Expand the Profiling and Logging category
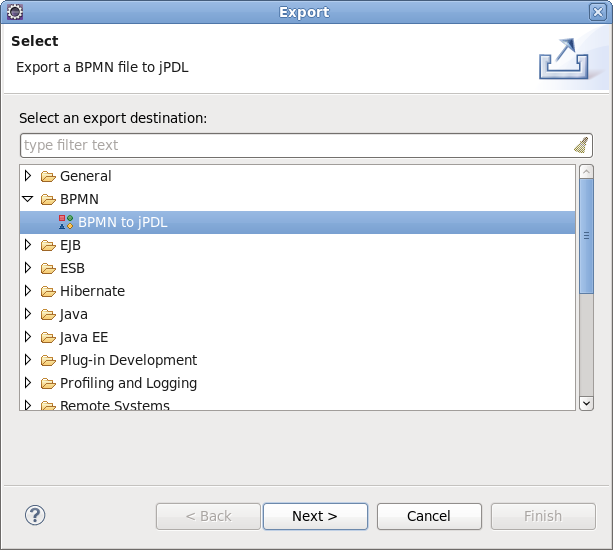 click(28, 383)
